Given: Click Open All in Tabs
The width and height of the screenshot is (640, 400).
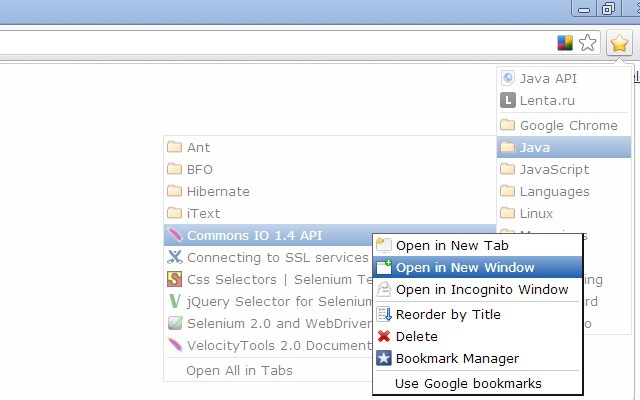Looking at the screenshot, I should [x=240, y=370].
